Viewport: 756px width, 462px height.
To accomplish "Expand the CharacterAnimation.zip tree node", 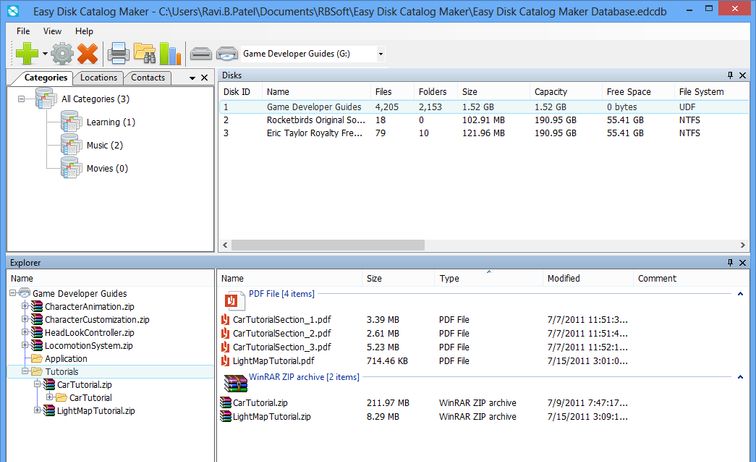I will tap(25, 306).
